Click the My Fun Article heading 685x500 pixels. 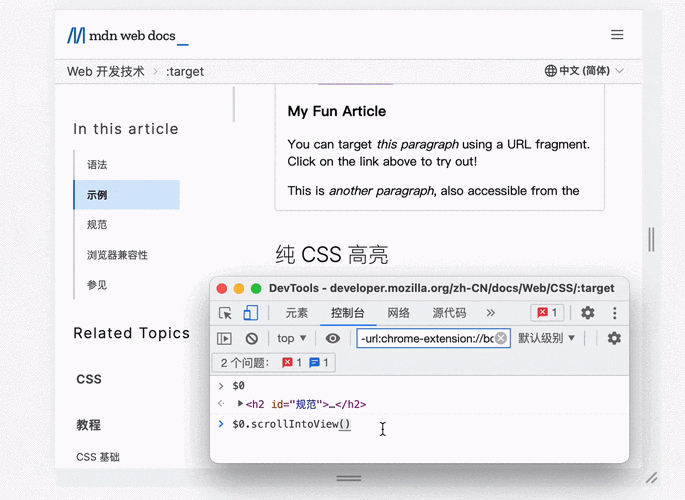point(337,111)
